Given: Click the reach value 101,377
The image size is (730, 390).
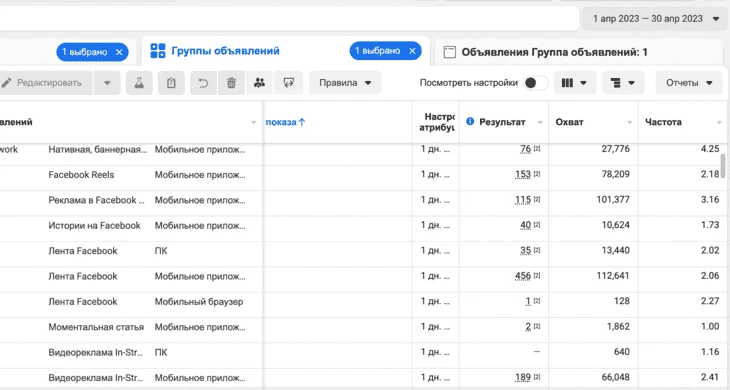Looking at the screenshot, I should tap(613, 200).
